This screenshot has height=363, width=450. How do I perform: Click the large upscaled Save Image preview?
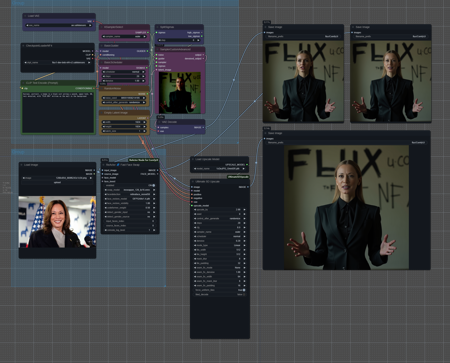346,207
